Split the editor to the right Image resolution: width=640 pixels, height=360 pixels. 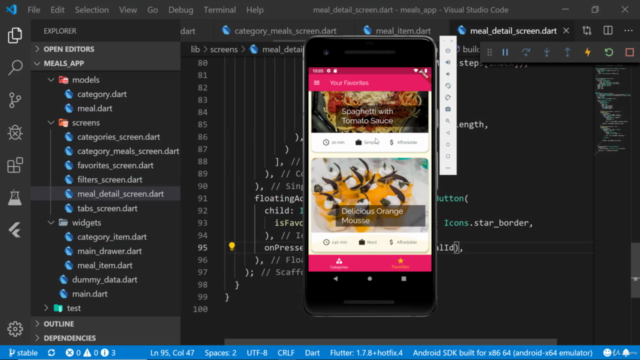[x=608, y=31]
